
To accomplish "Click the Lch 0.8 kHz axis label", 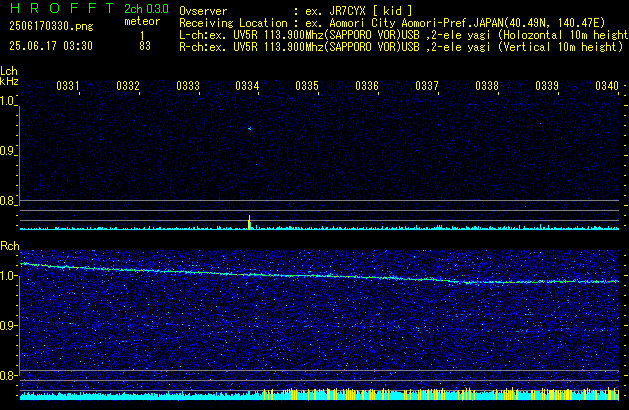I will [x=7, y=201].
